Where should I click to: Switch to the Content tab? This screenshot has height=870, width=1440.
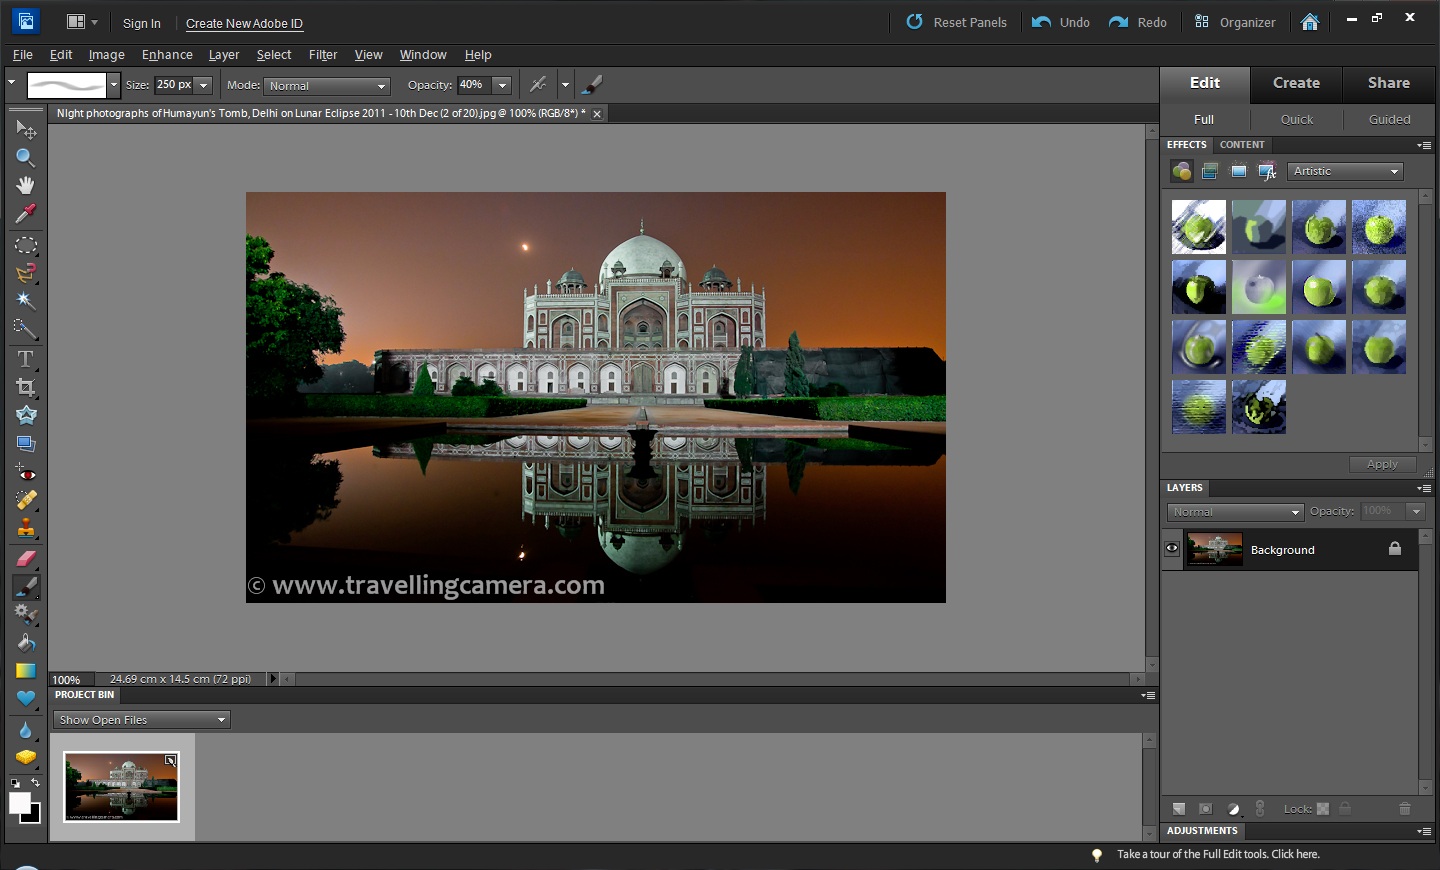point(1242,145)
